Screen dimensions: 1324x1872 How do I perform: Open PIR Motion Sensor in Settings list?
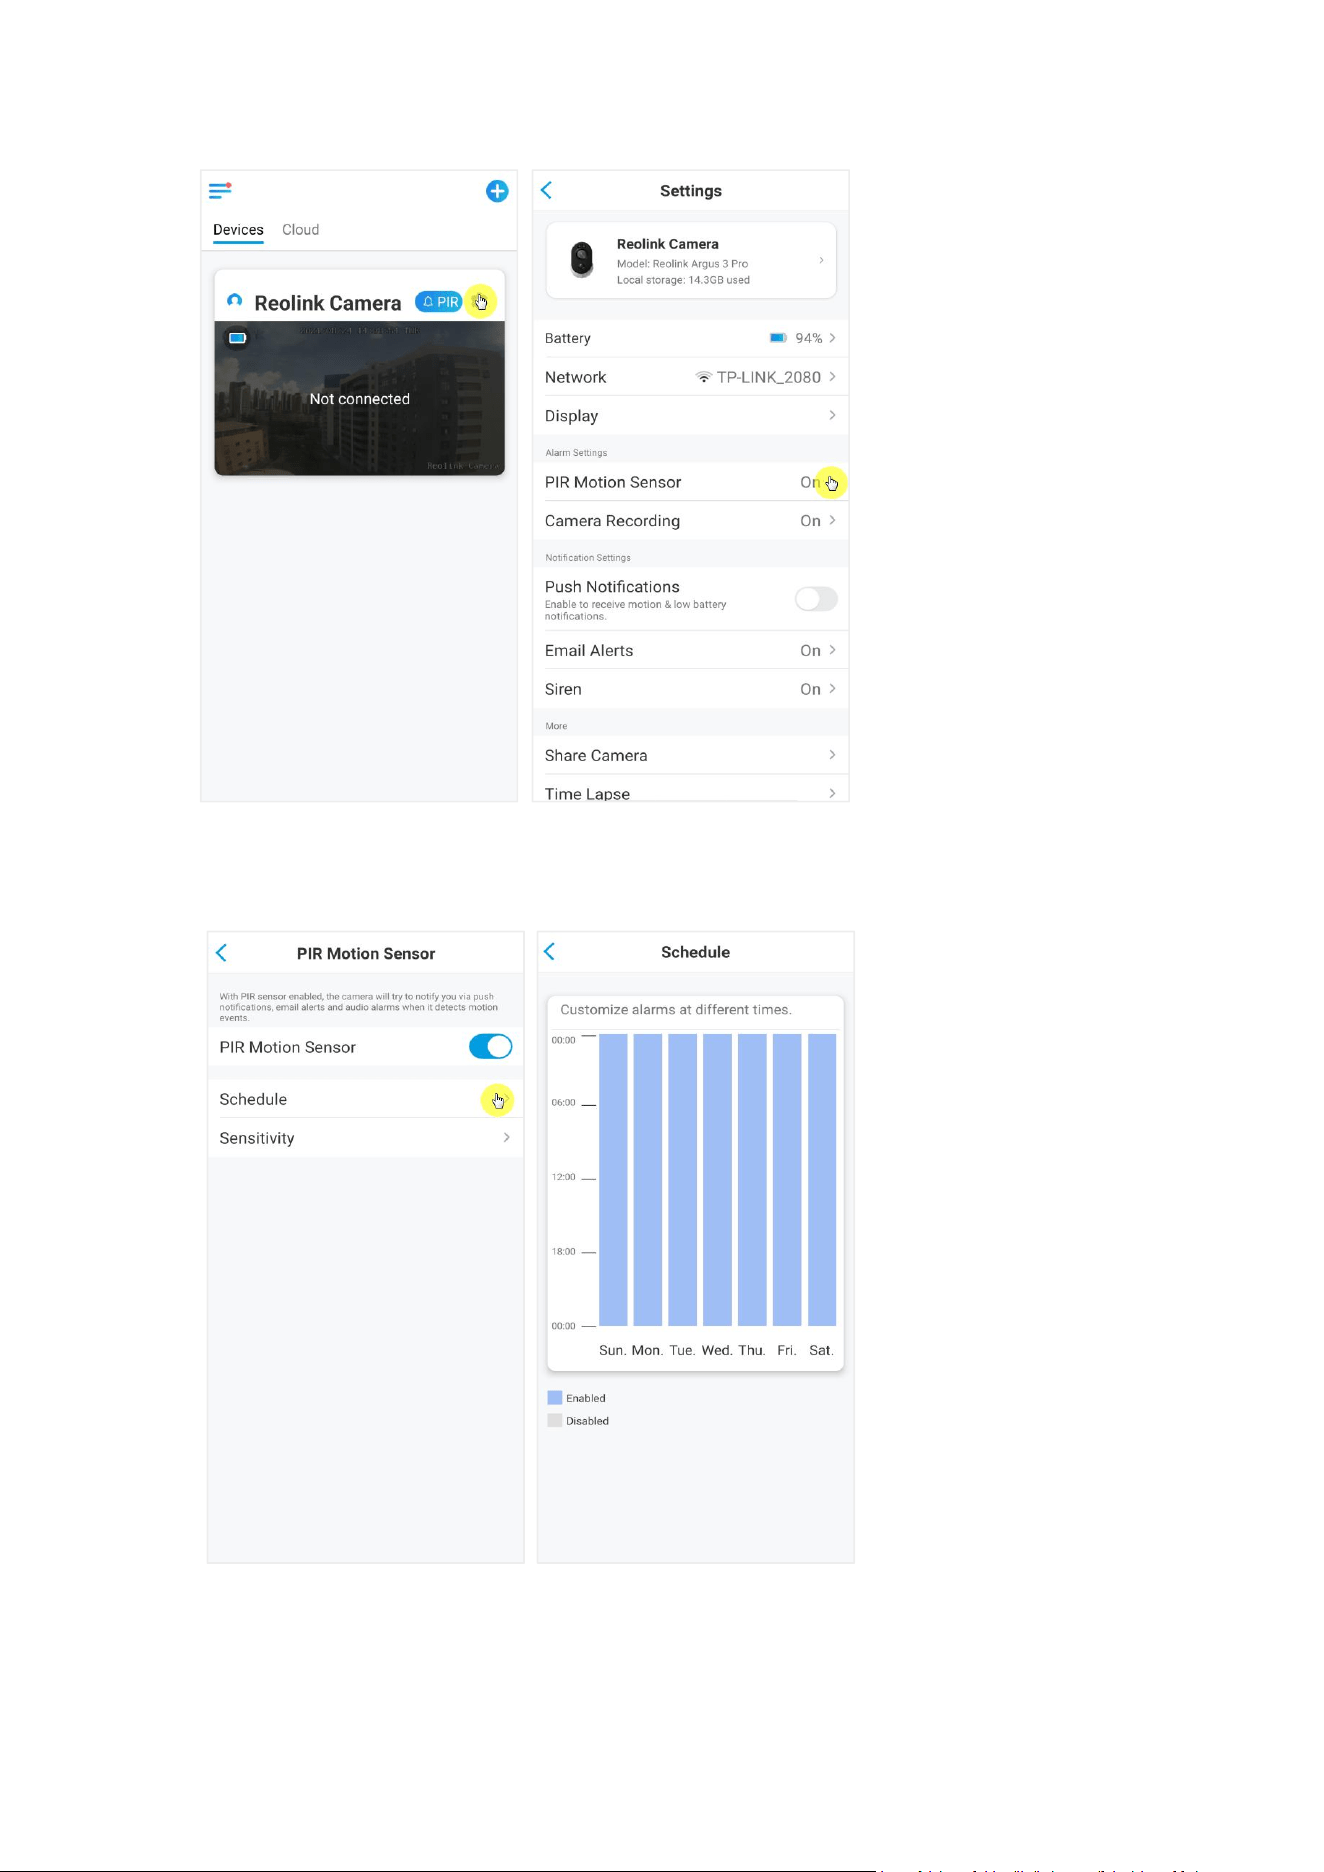pos(691,482)
